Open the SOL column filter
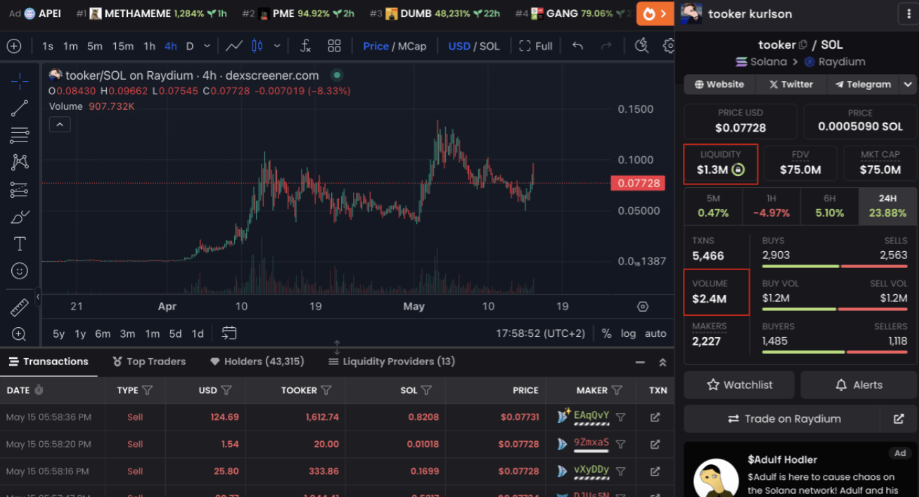 point(427,390)
